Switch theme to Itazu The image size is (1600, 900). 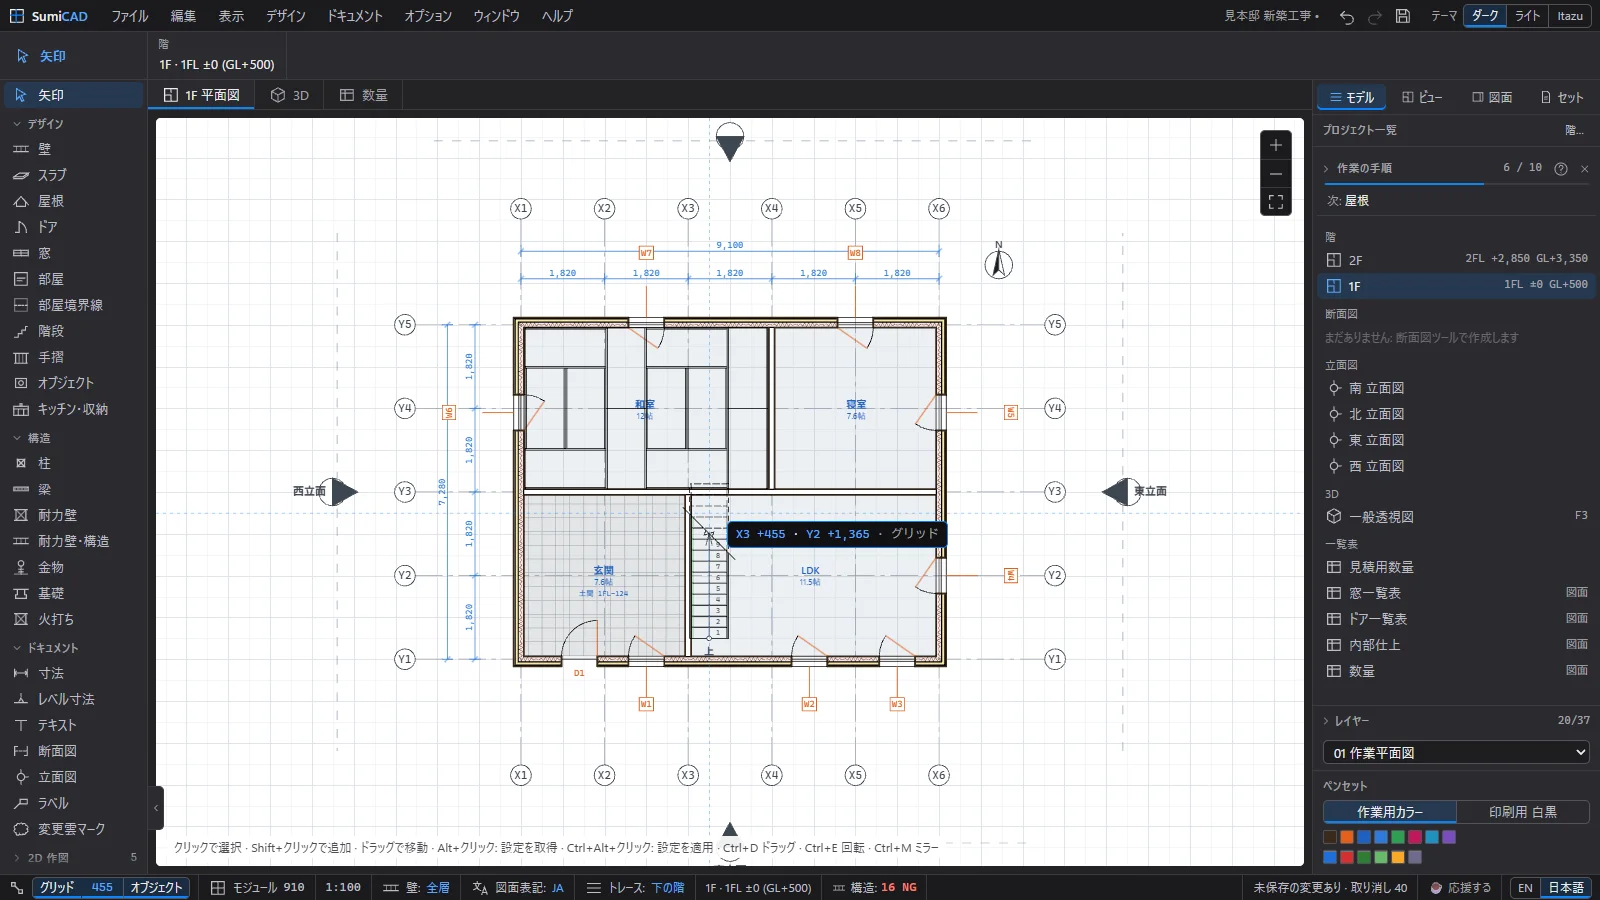click(x=1570, y=16)
